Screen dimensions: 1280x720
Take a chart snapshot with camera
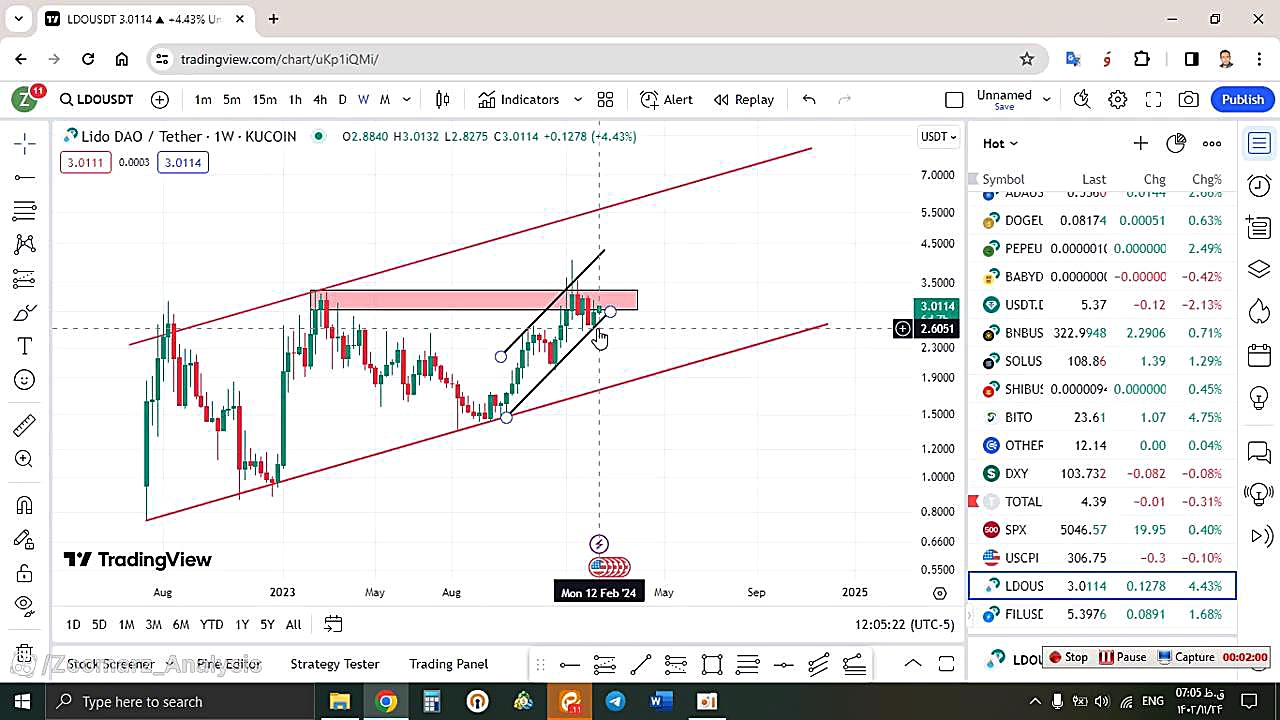[1189, 99]
